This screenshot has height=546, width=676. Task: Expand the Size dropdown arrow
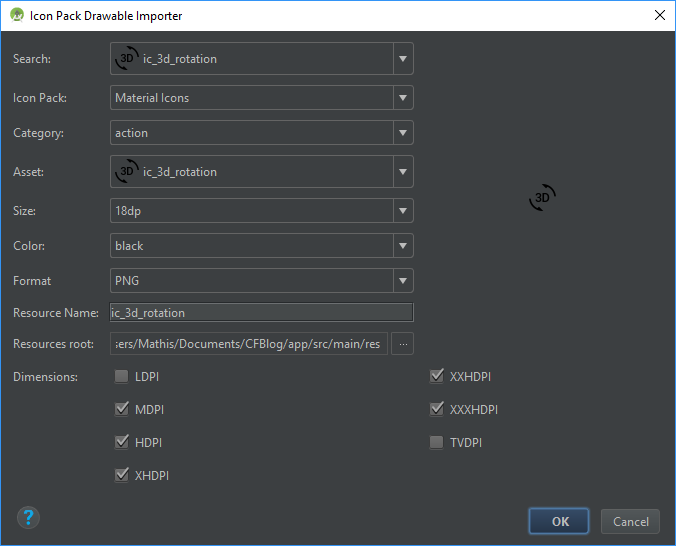coord(403,211)
